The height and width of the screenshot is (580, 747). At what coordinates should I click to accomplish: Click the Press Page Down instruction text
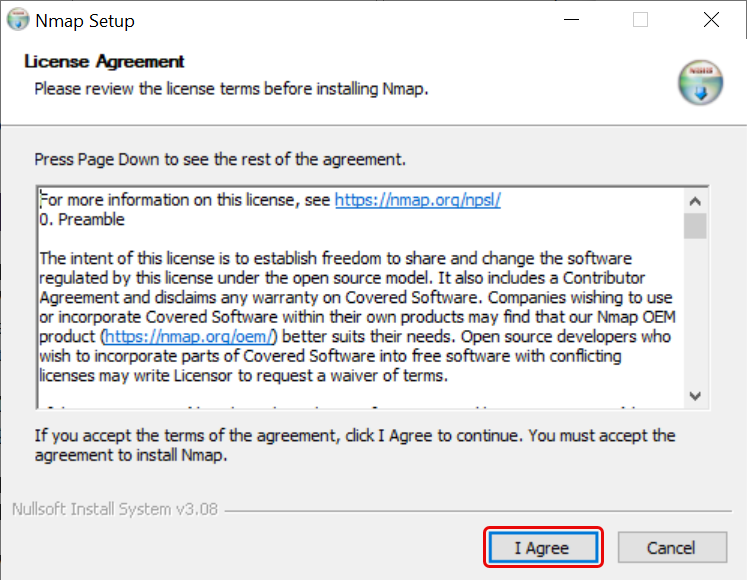(220, 159)
